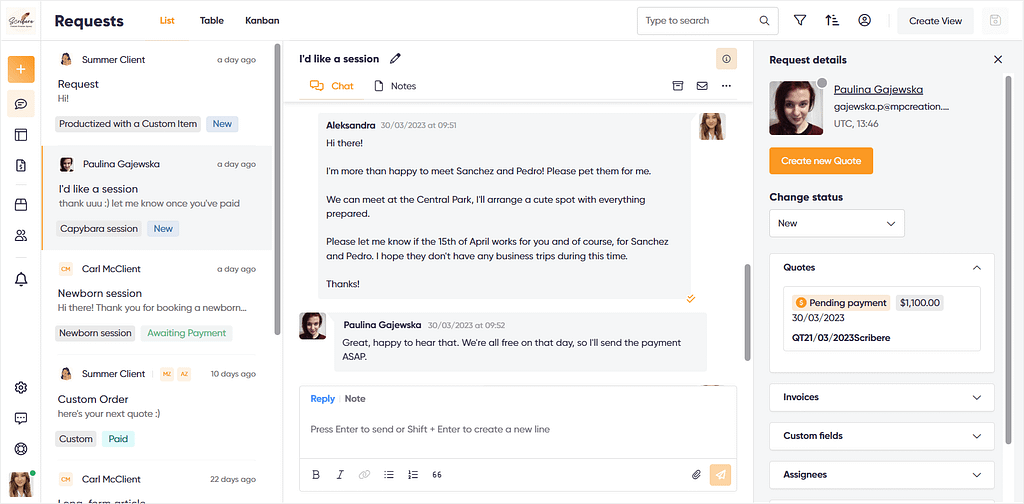Open Summer Client 'Request' list item

point(157,93)
